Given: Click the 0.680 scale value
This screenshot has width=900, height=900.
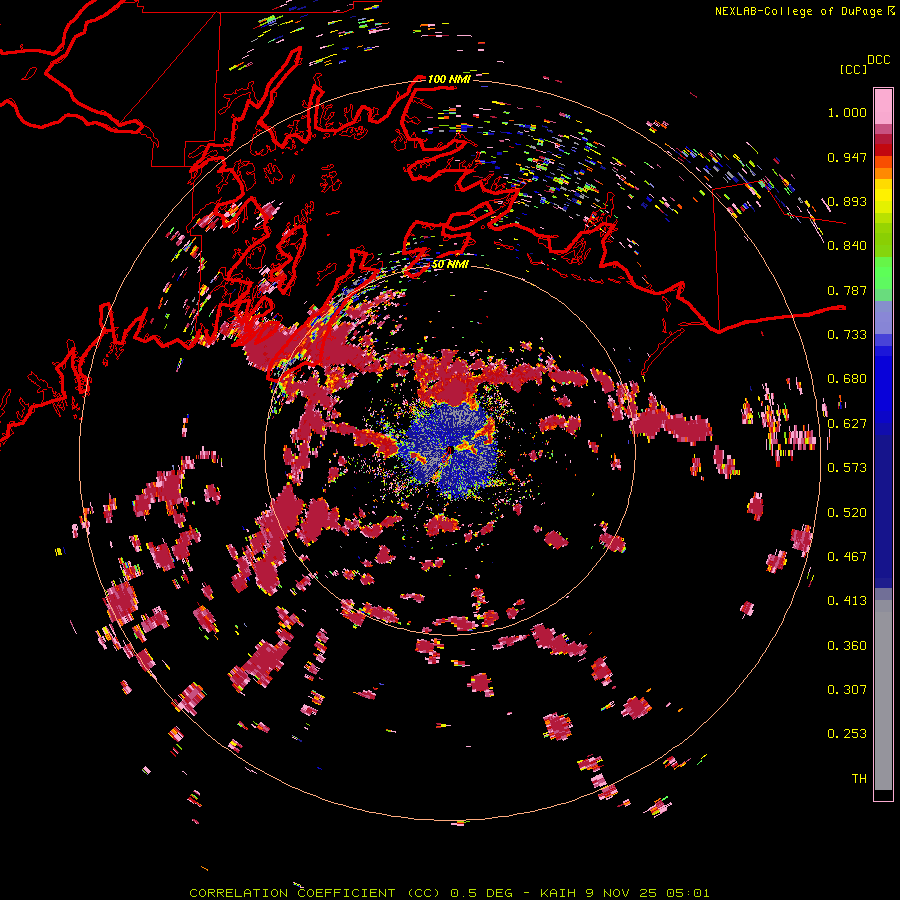Looking at the screenshot, I should (x=847, y=379).
